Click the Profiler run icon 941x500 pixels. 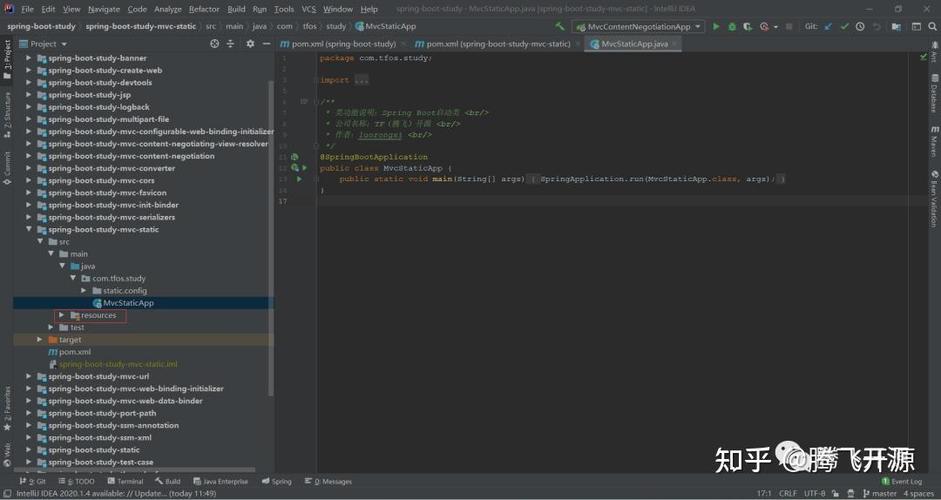click(764, 26)
